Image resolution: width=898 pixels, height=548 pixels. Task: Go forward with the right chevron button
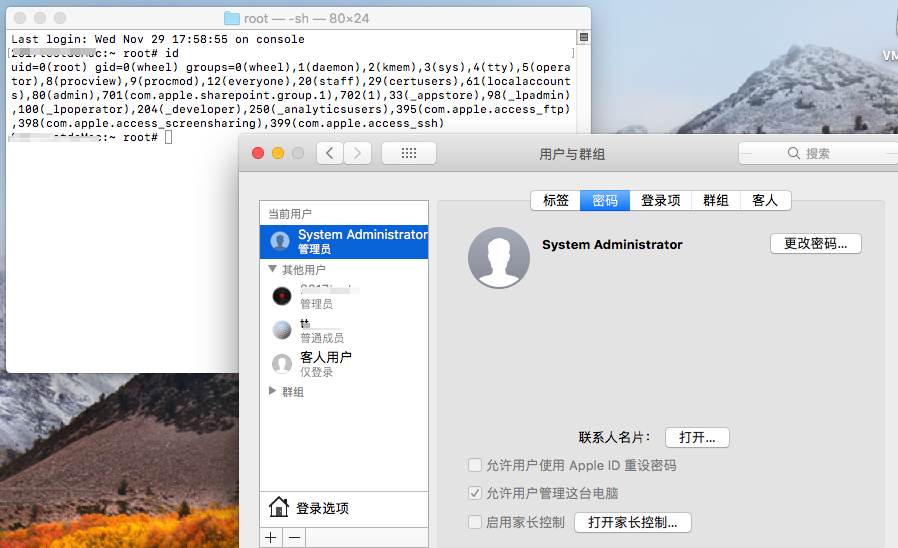tap(357, 153)
